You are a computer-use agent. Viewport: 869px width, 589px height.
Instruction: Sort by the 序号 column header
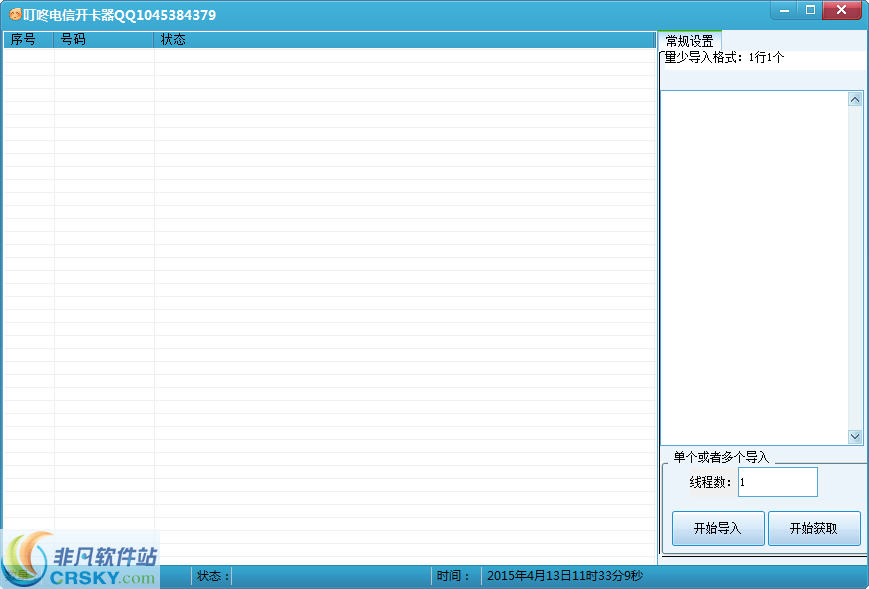click(28, 39)
